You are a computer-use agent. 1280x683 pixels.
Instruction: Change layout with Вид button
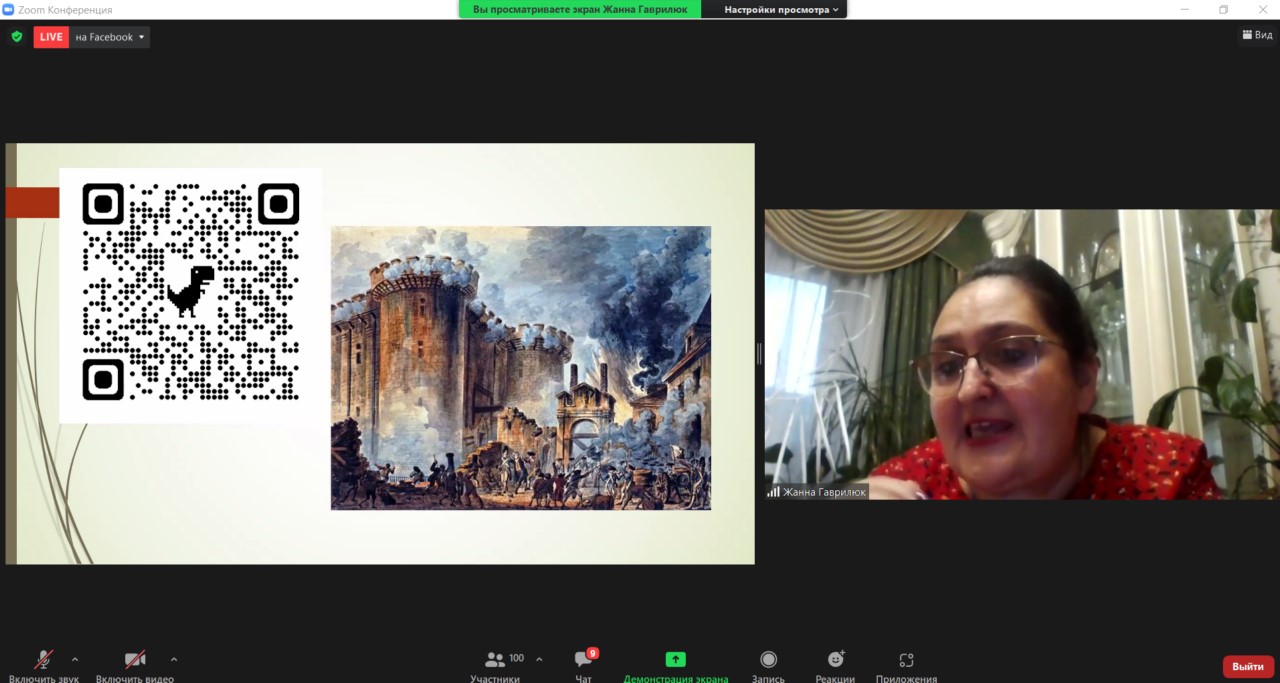(1257, 35)
